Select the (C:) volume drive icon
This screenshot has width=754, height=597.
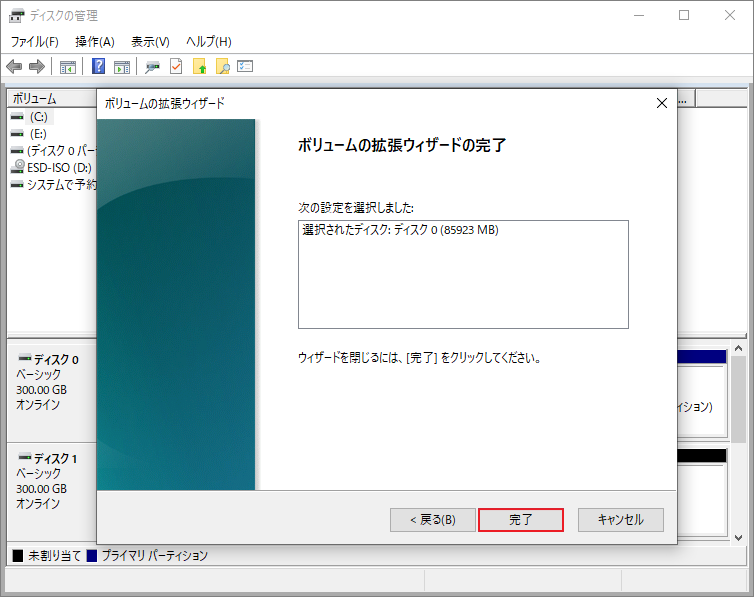coord(17,117)
